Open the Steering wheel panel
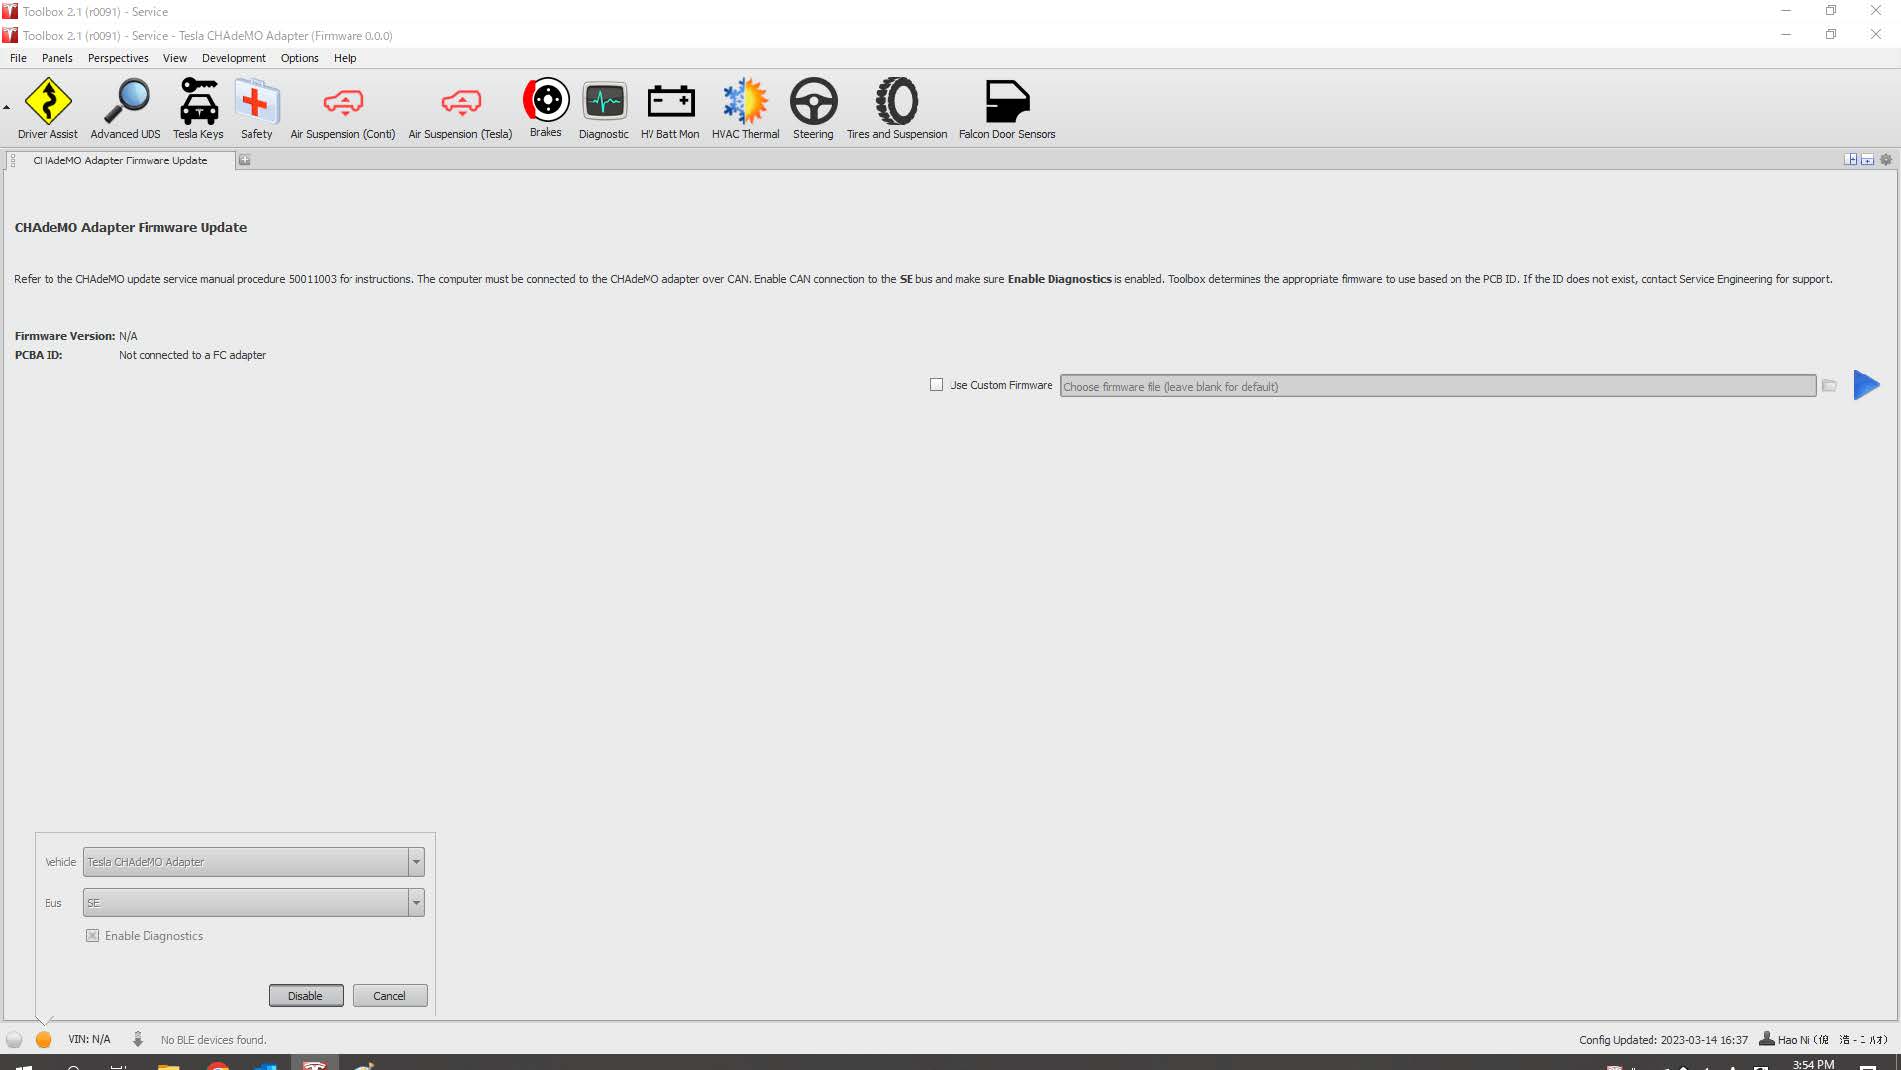The width and height of the screenshot is (1901, 1070). coord(813,108)
